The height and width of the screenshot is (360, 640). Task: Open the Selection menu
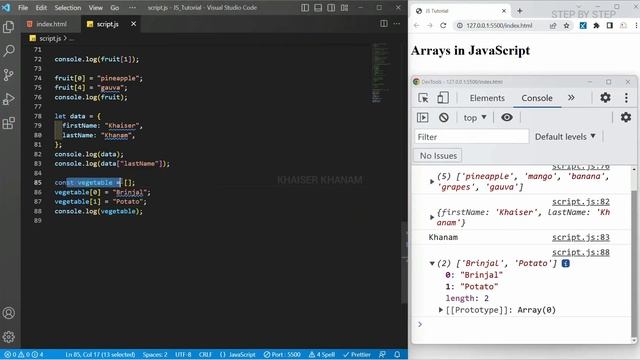pyautogui.click(x=68, y=8)
